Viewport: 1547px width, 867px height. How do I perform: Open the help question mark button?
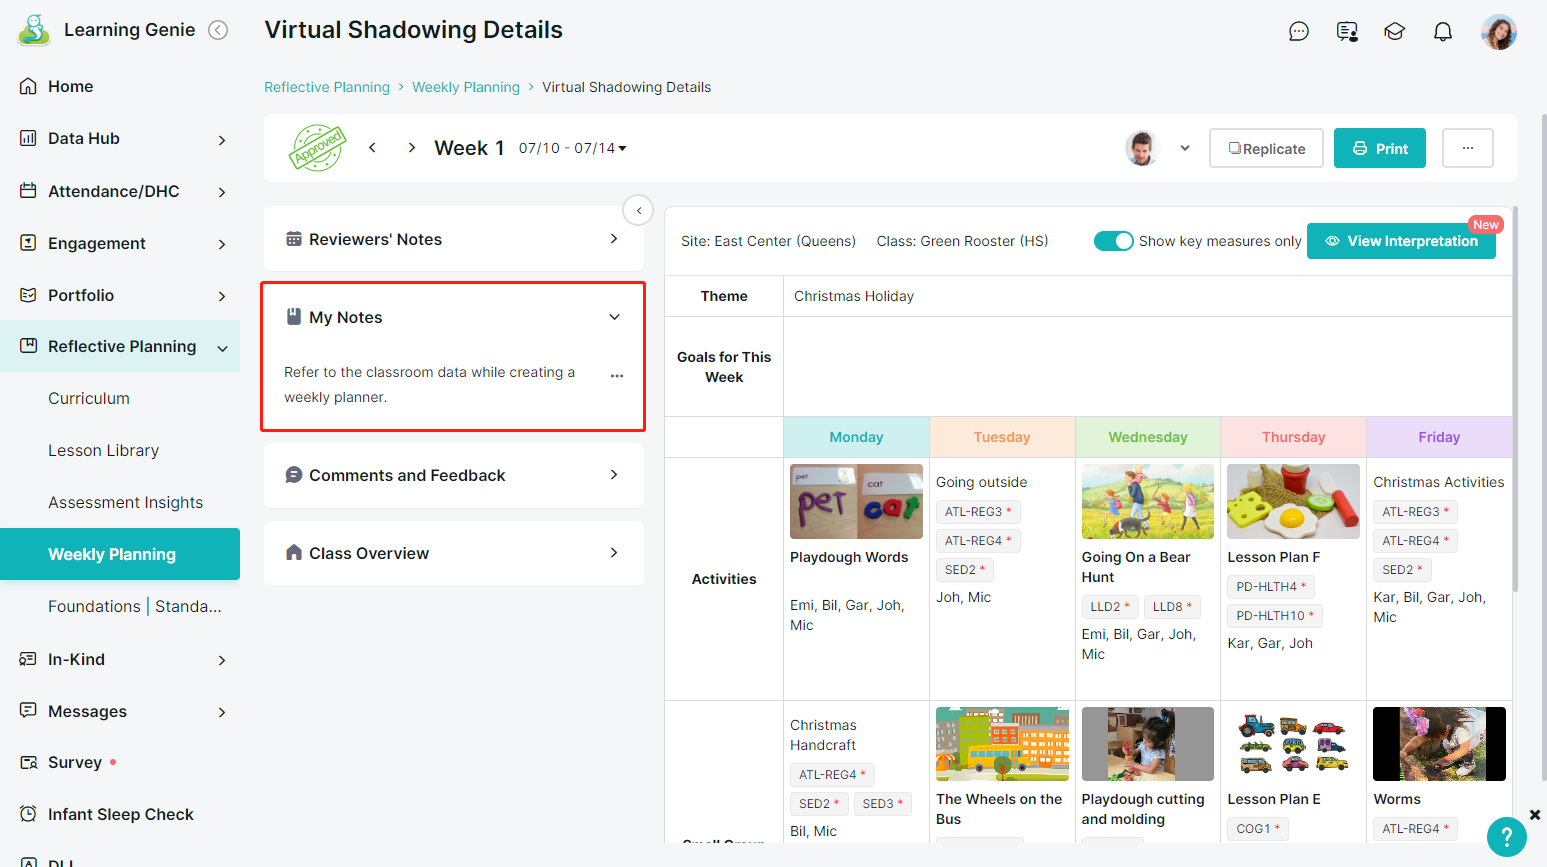click(1506, 837)
